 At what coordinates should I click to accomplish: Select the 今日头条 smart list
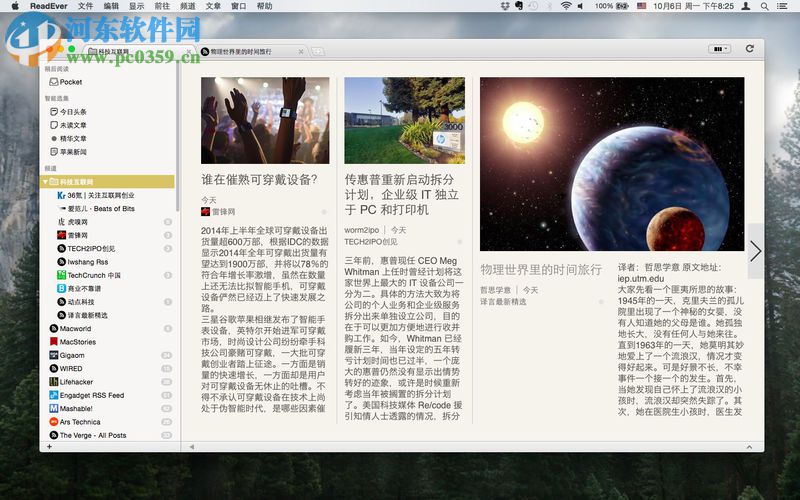pos(68,112)
